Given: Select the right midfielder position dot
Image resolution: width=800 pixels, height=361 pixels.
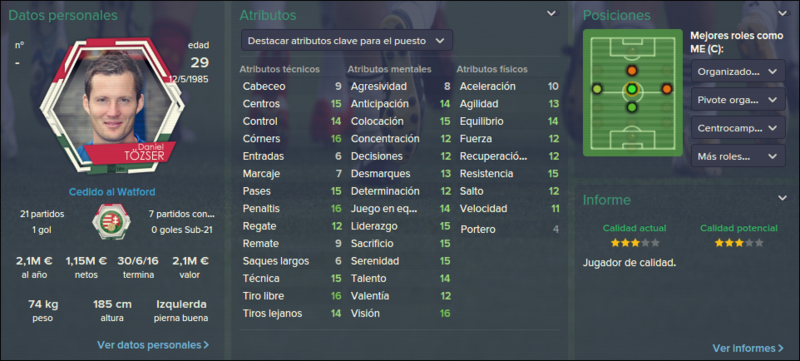Looking at the screenshot, I should pyautogui.click(x=667, y=89).
